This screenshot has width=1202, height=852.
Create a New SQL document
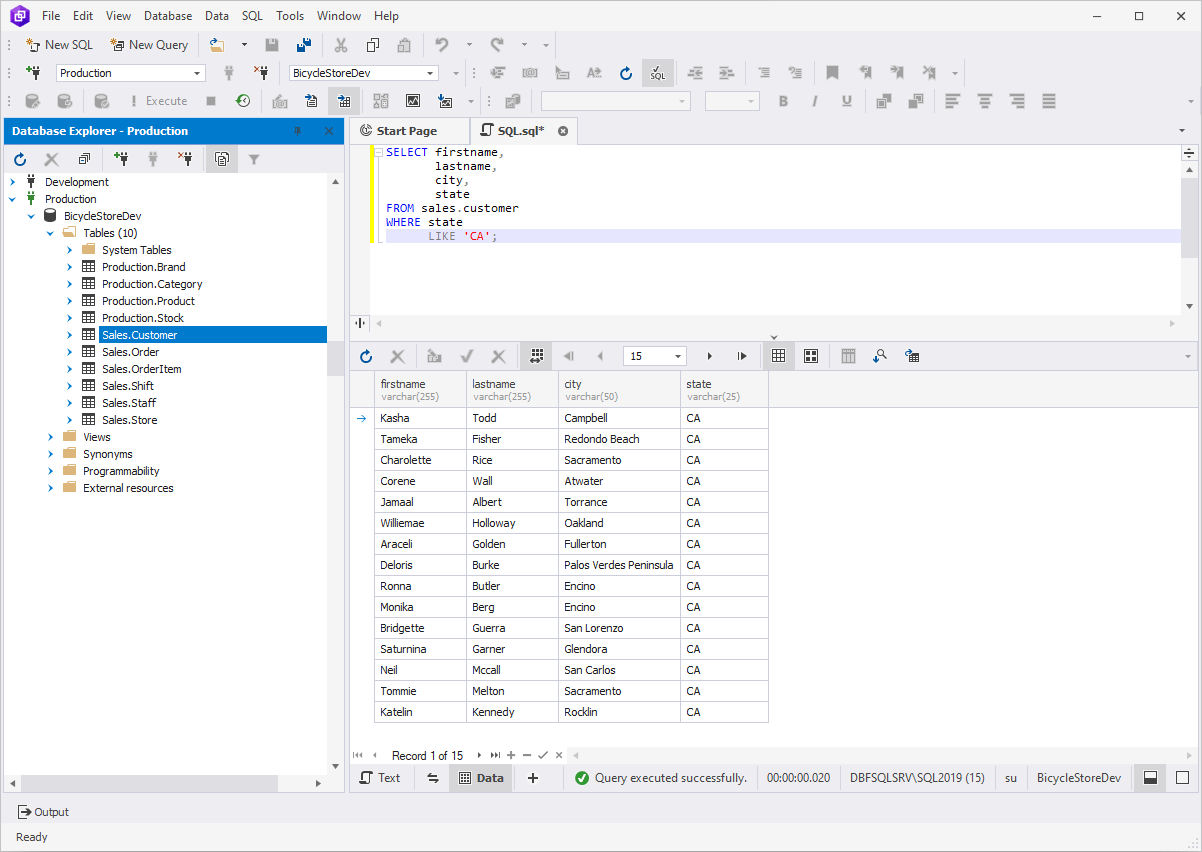point(58,44)
